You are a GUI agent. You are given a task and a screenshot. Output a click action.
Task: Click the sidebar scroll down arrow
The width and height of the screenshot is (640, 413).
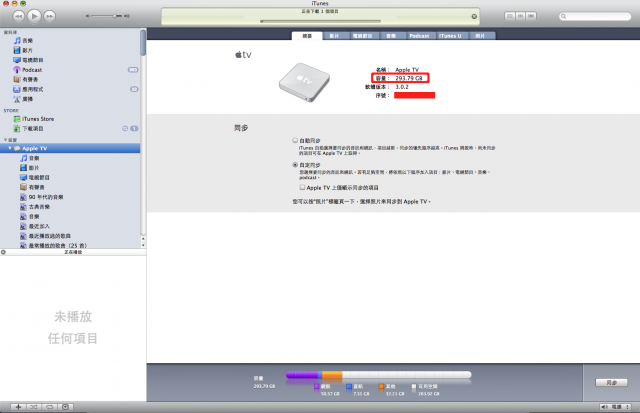(143, 245)
